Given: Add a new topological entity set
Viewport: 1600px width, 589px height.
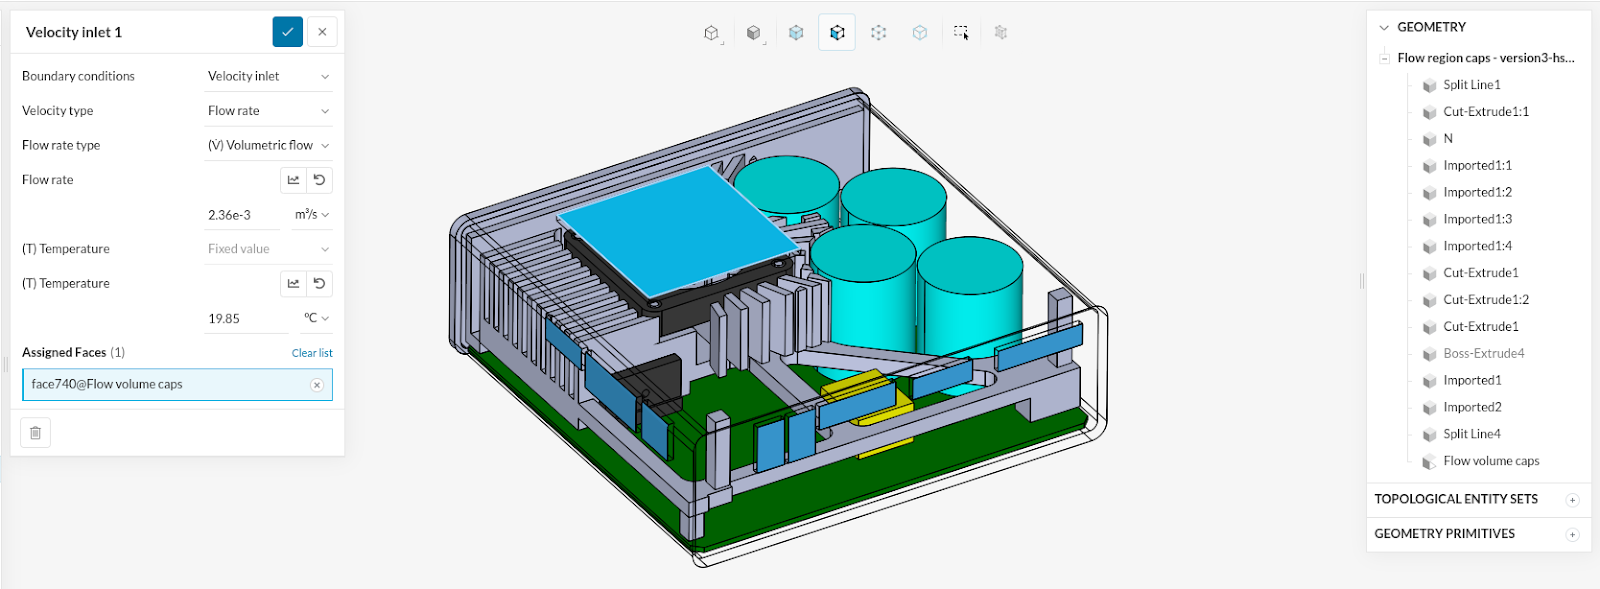Looking at the screenshot, I should point(1572,500).
